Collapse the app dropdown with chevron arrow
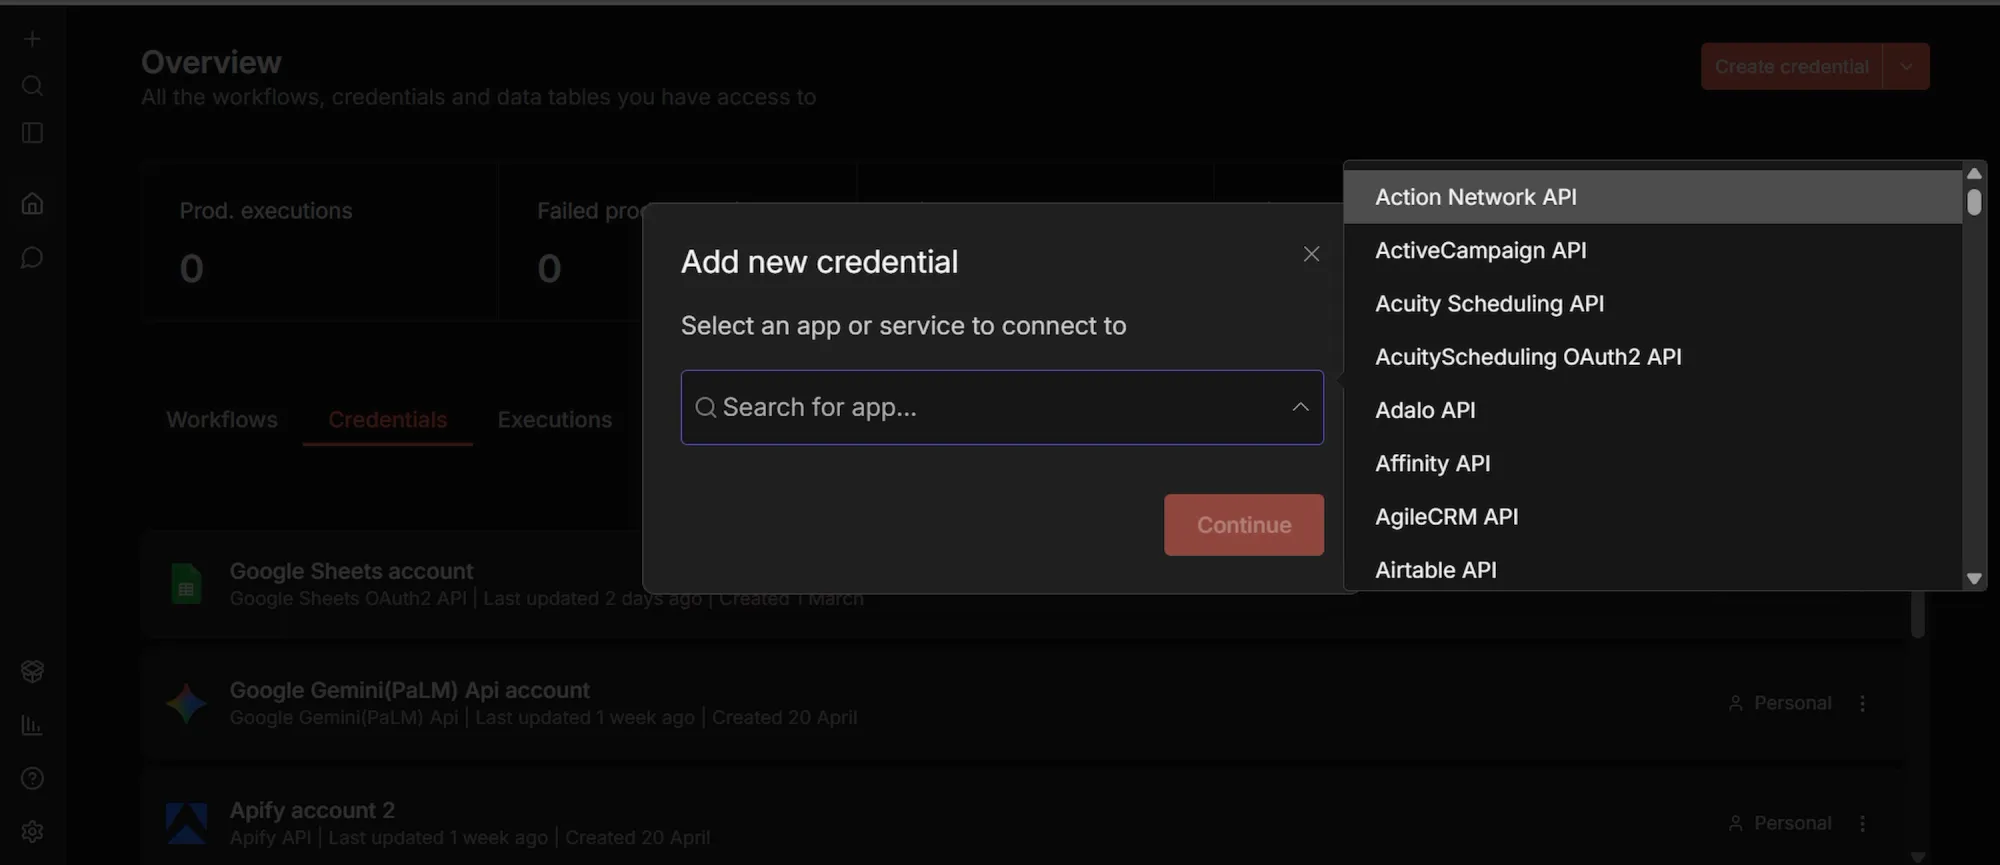Screen dimensions: 2000x865 click(1300, 407)
